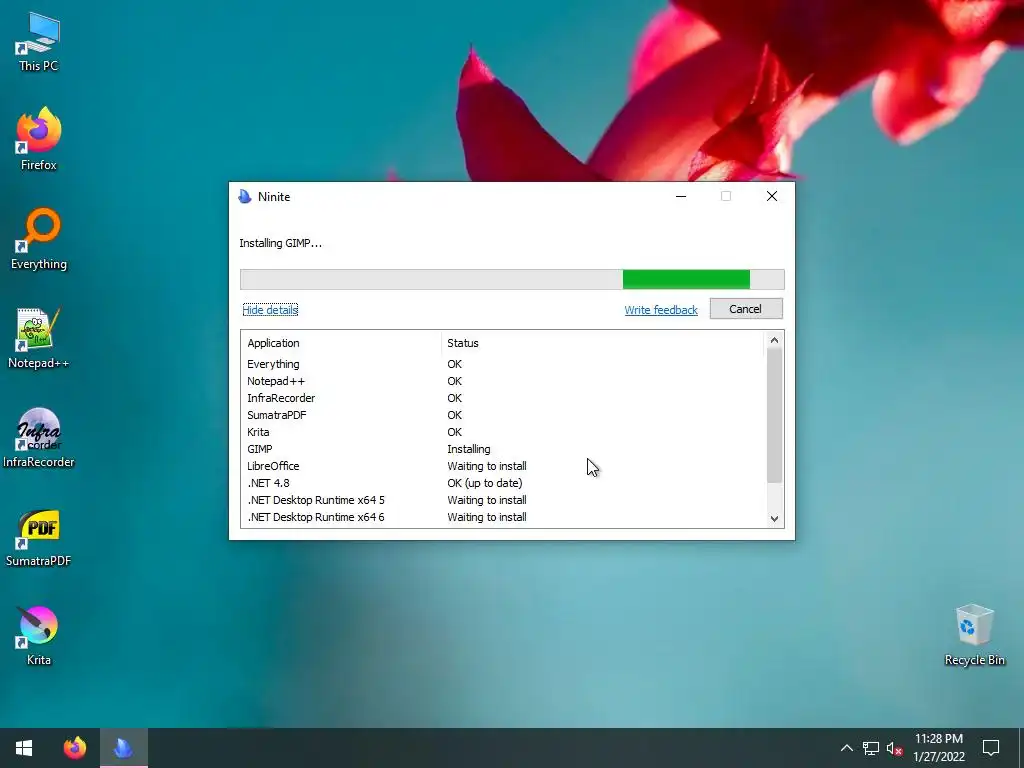Screen dimensions: 1024x768
Task: Open the notification center icon
Action: [991, 748]
